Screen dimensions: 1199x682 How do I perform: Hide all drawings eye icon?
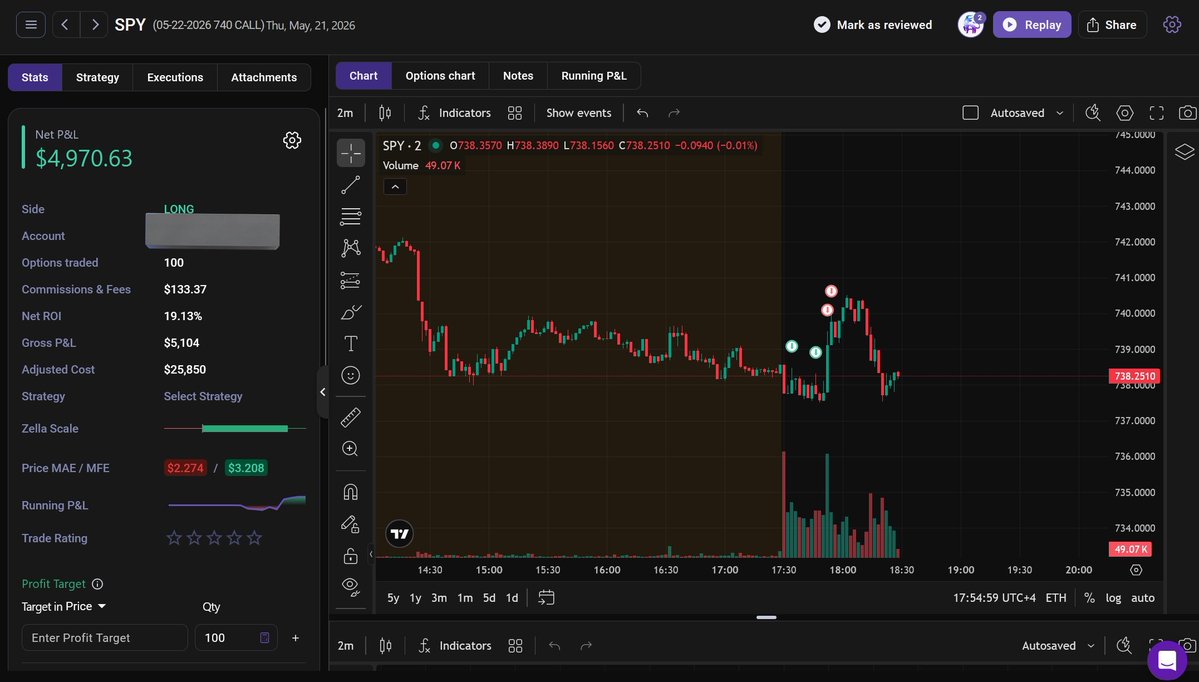pos(351,586)
